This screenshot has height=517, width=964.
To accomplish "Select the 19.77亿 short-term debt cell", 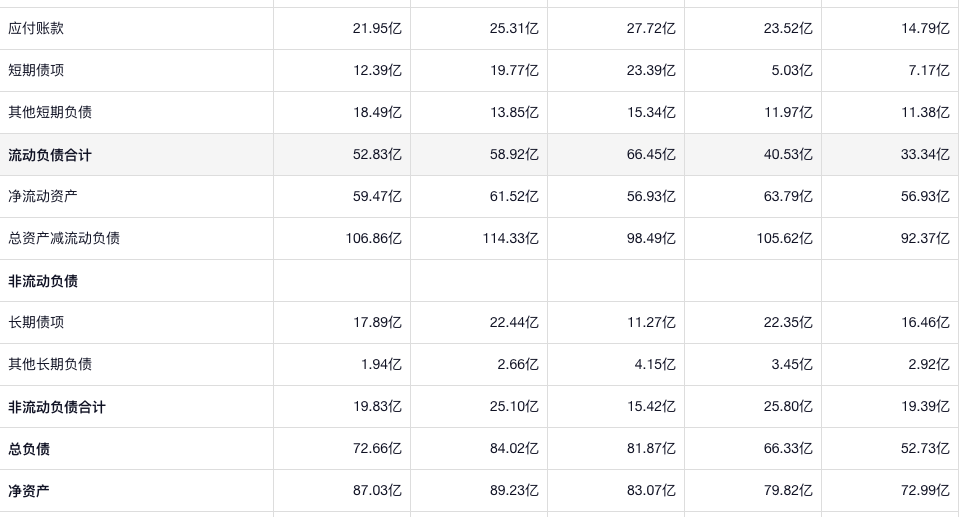I will [514, 70].
